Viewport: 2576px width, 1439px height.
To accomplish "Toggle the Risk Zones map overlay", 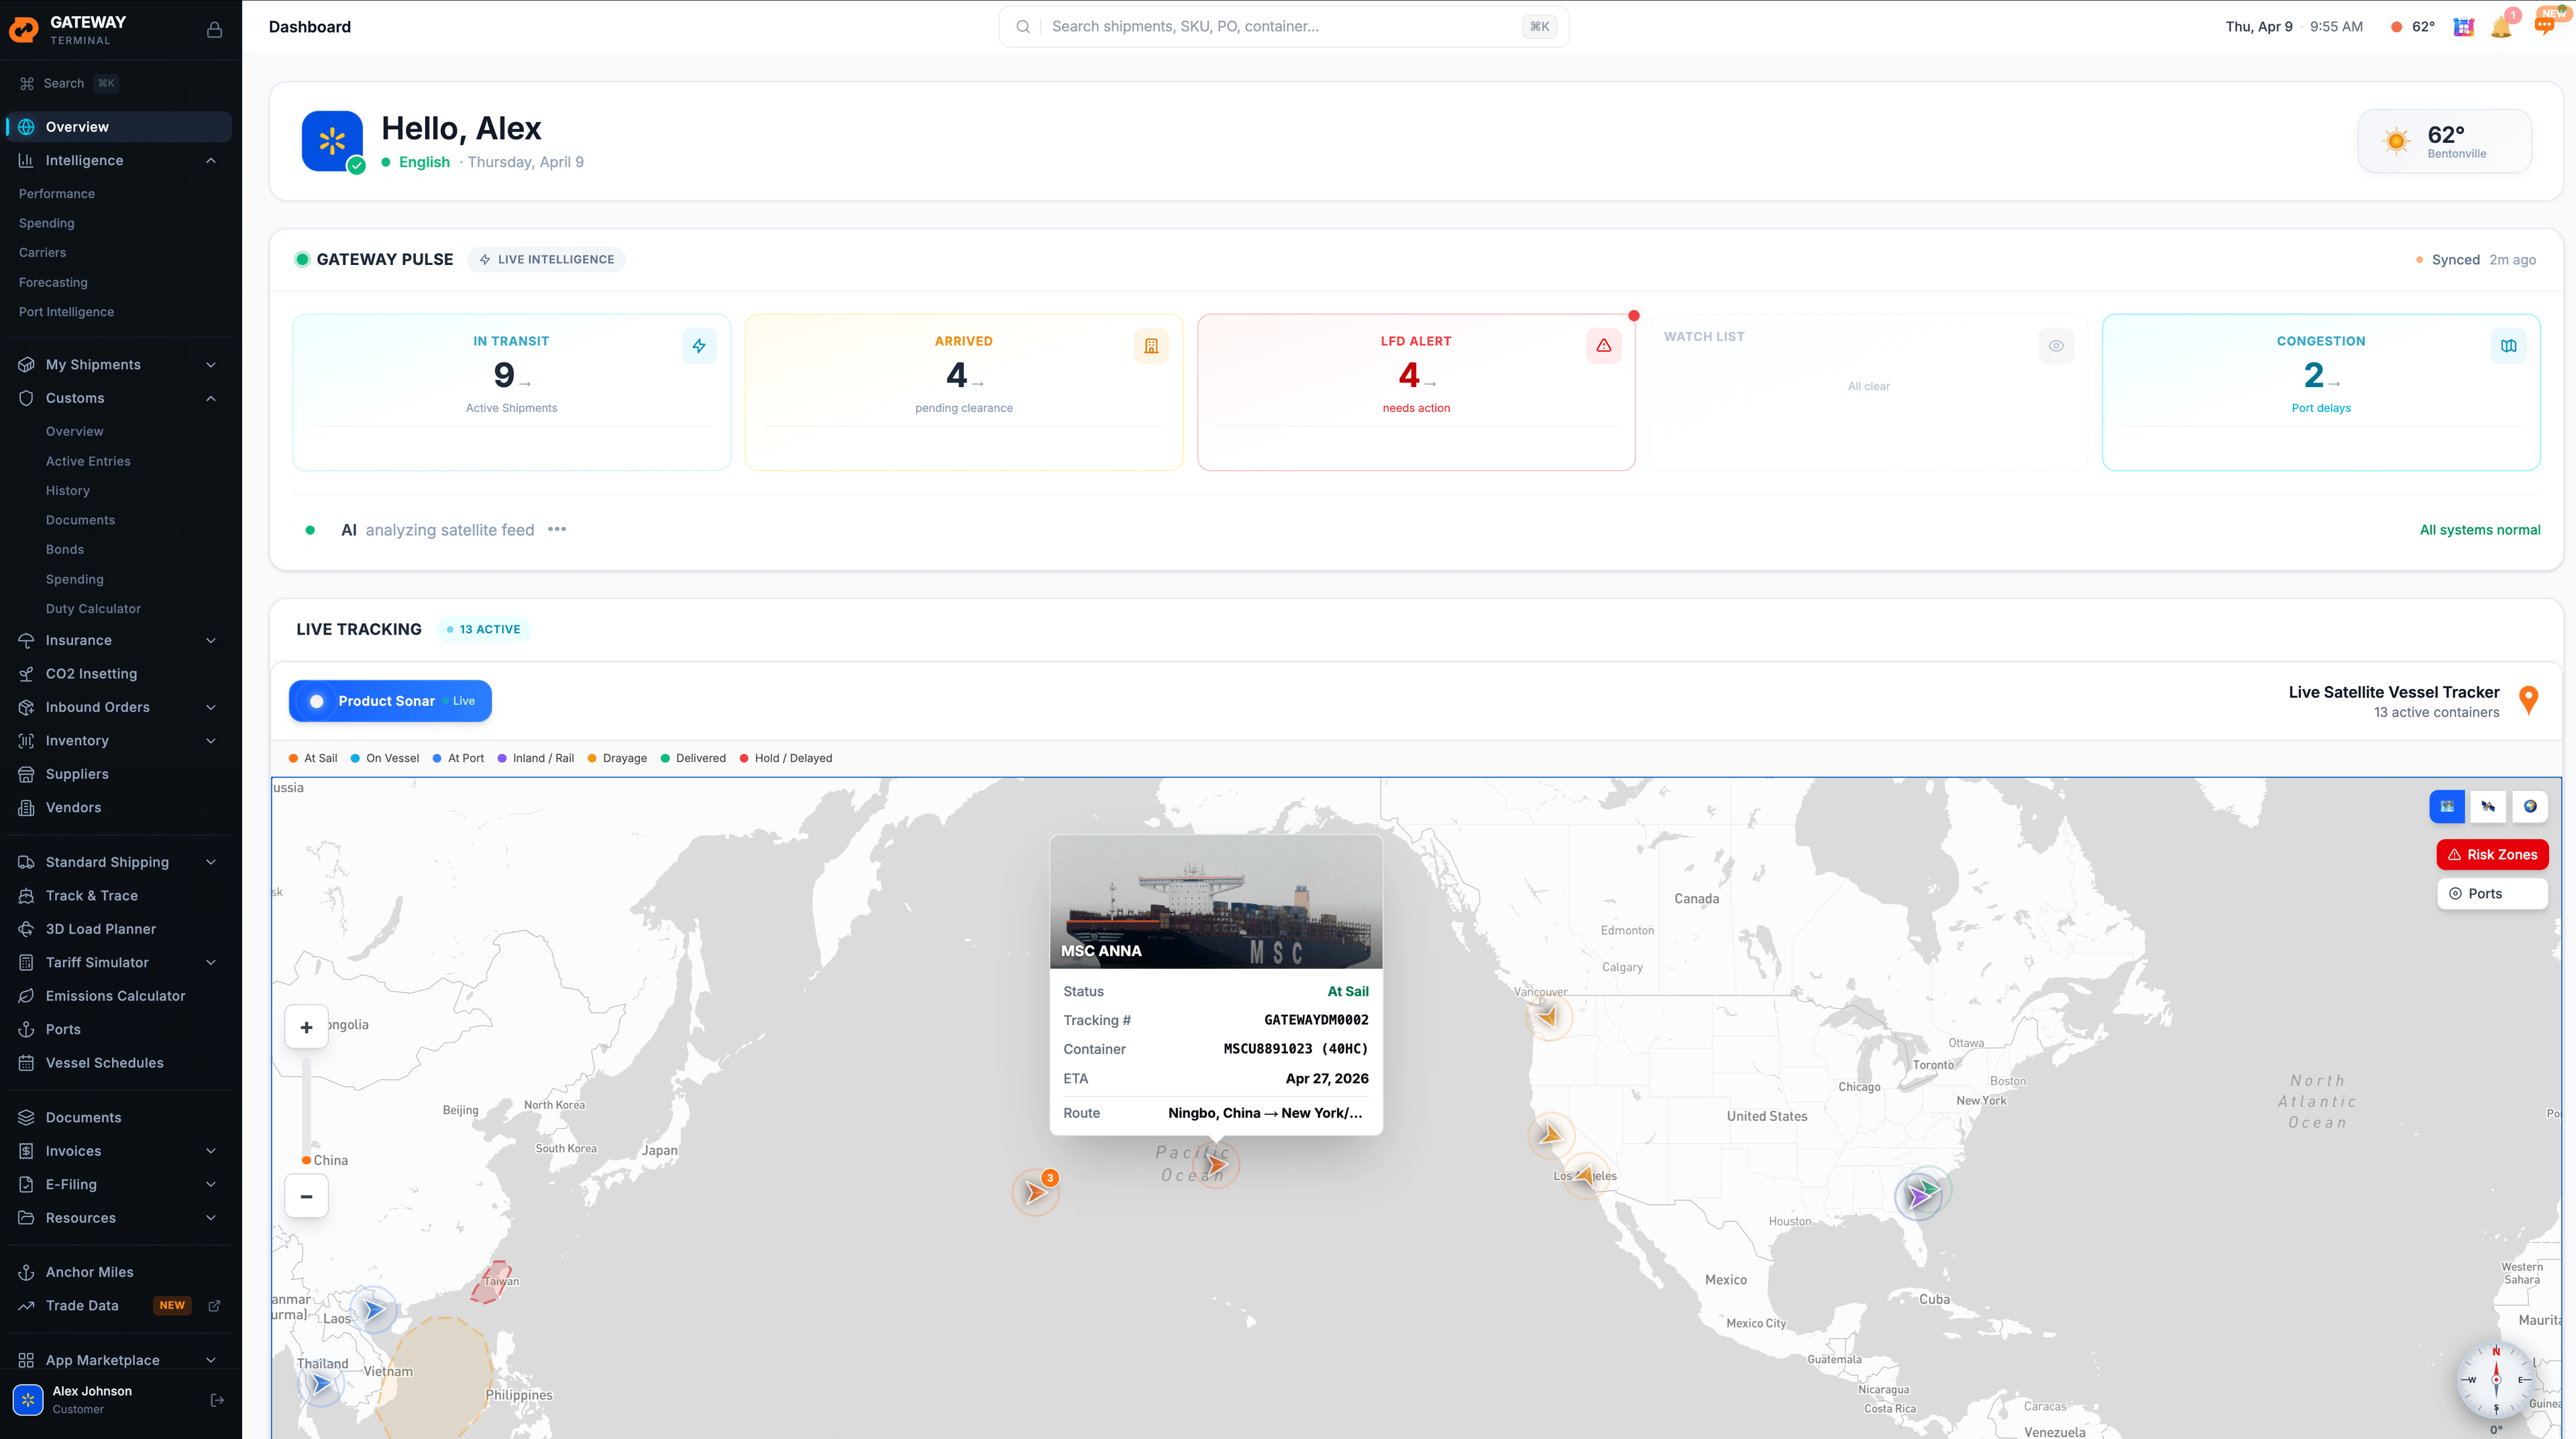I will (x=2492, y=854).
